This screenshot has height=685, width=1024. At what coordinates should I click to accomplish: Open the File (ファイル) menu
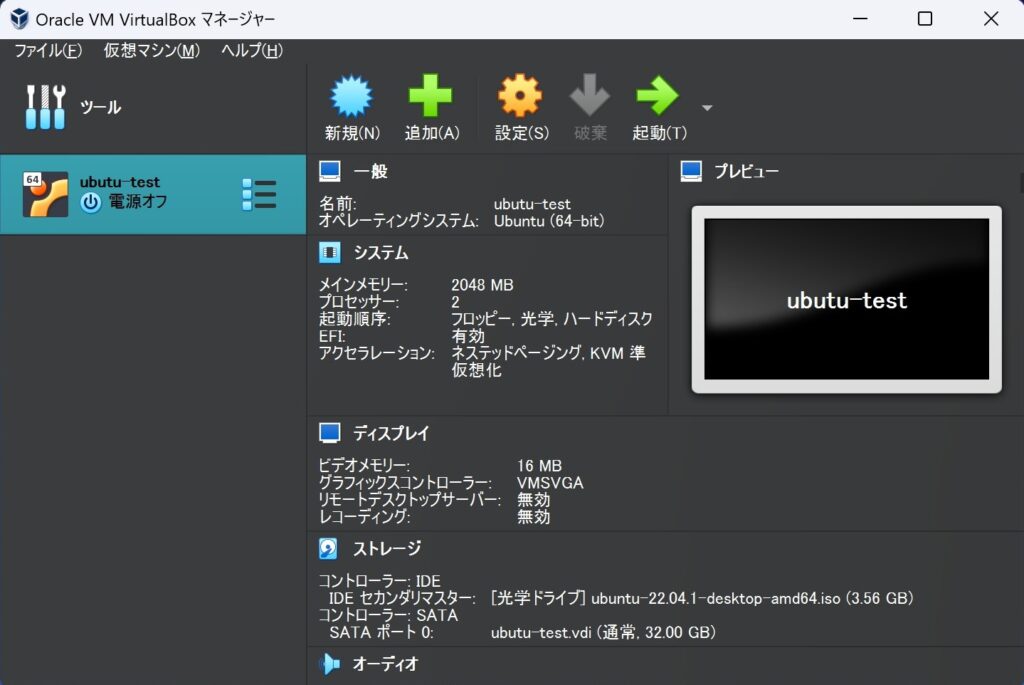click(48, 51)
